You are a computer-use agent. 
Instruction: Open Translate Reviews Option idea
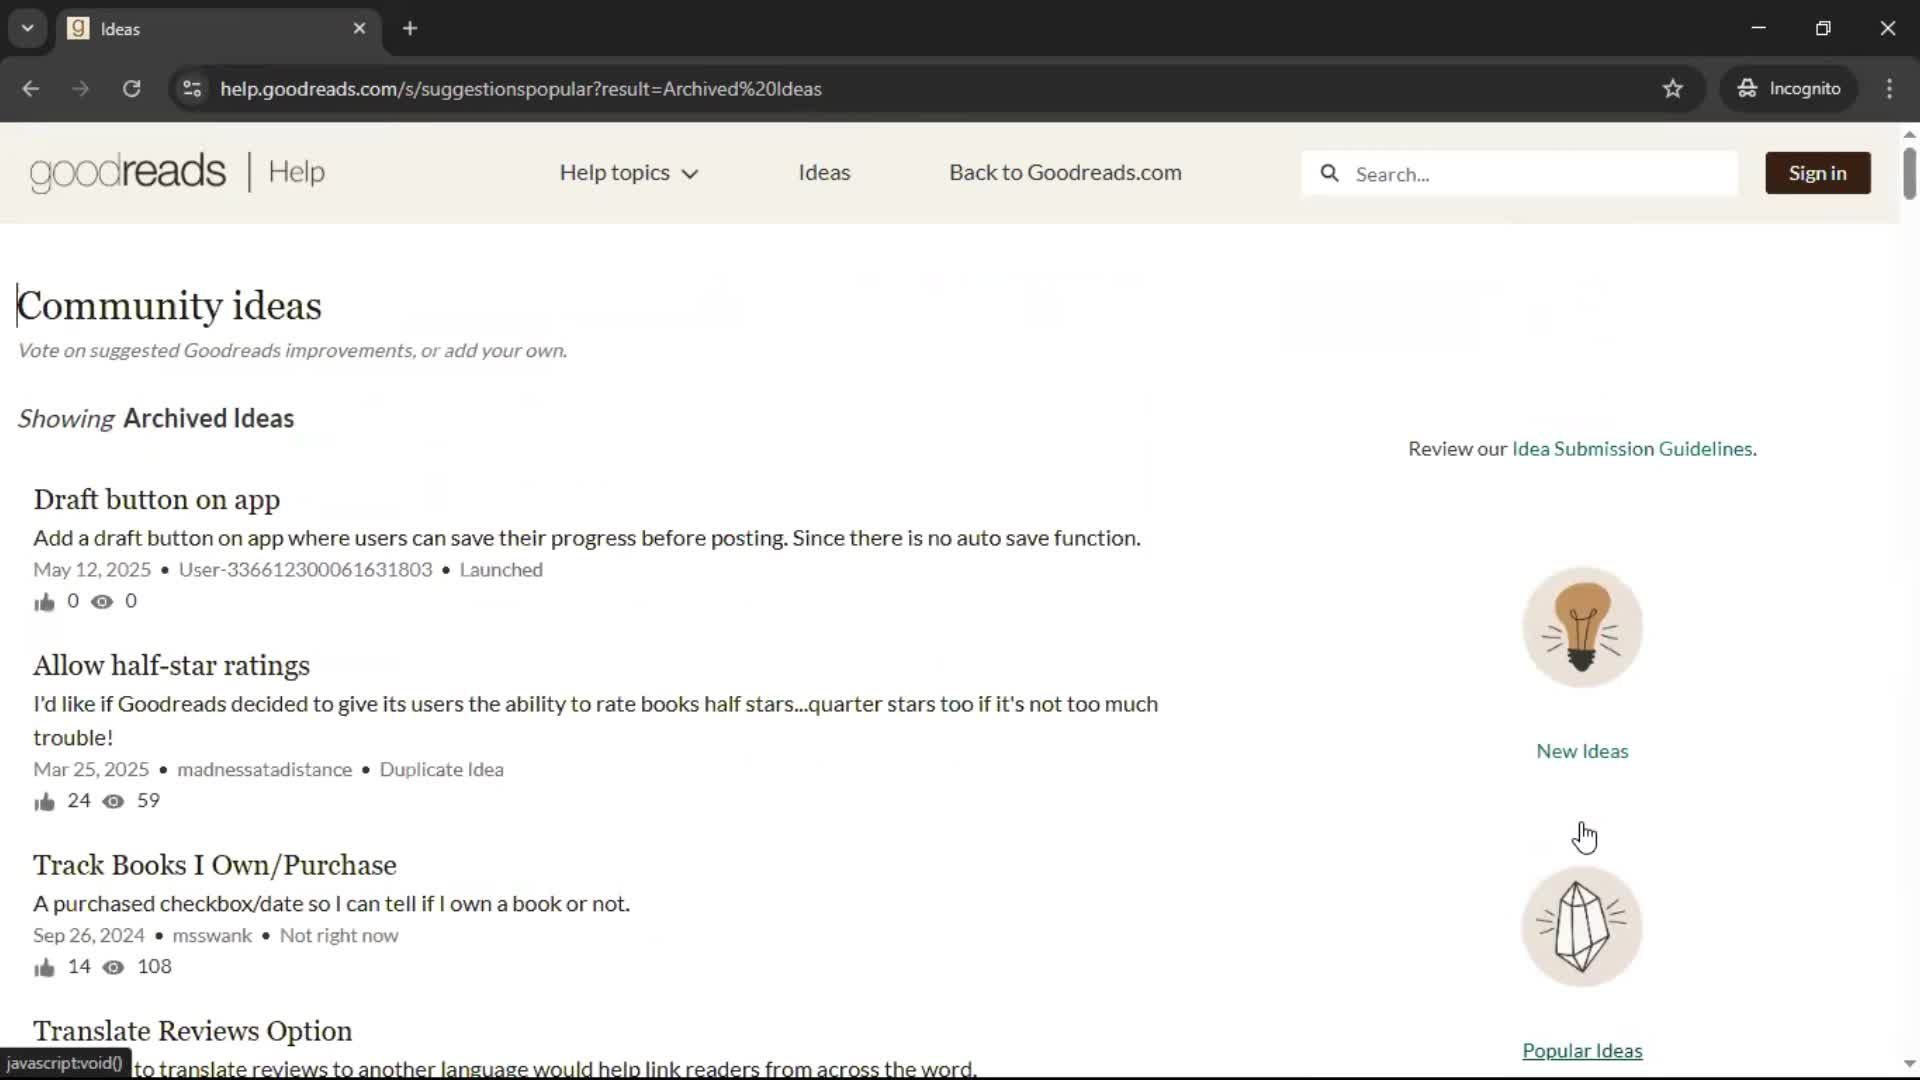tap(192, 1031)
